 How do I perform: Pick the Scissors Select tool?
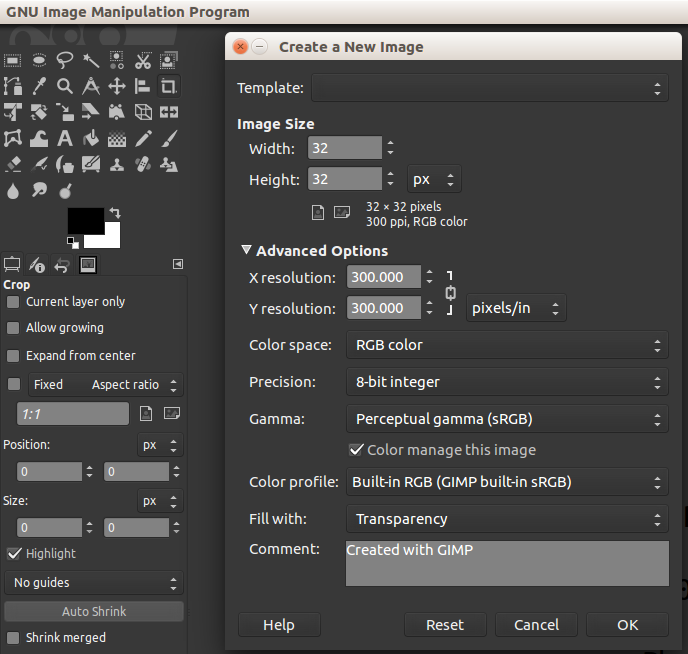point(143,61)
